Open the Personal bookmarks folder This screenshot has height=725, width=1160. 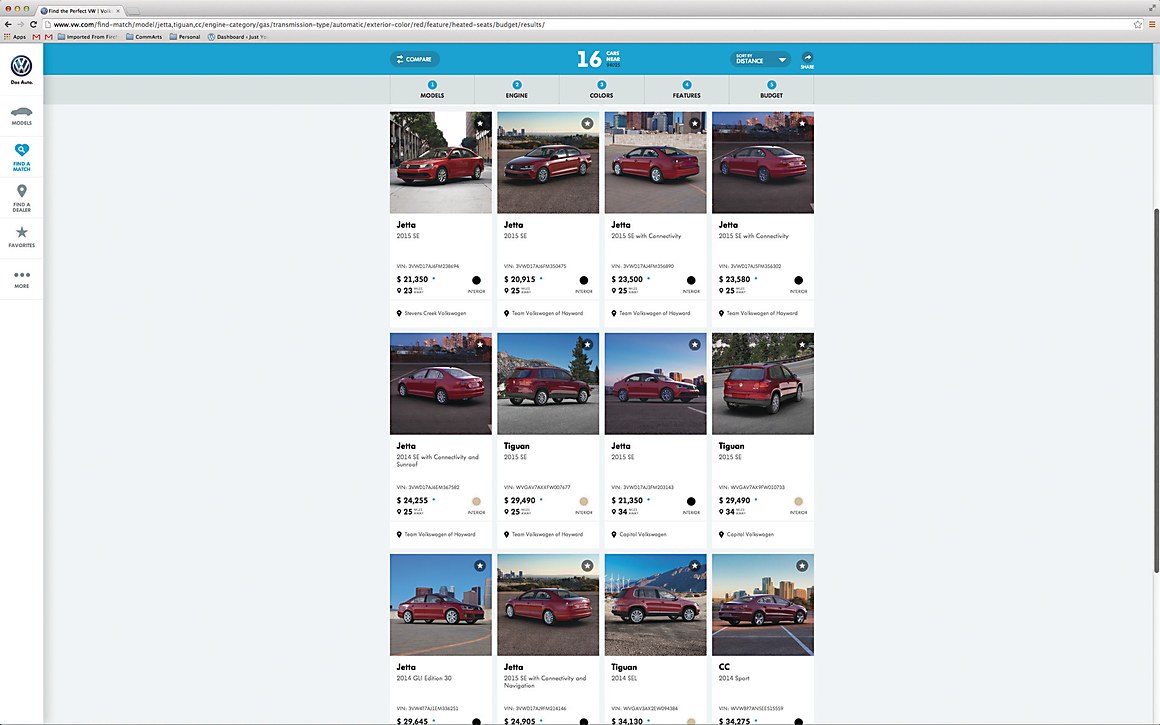point(185,36)
